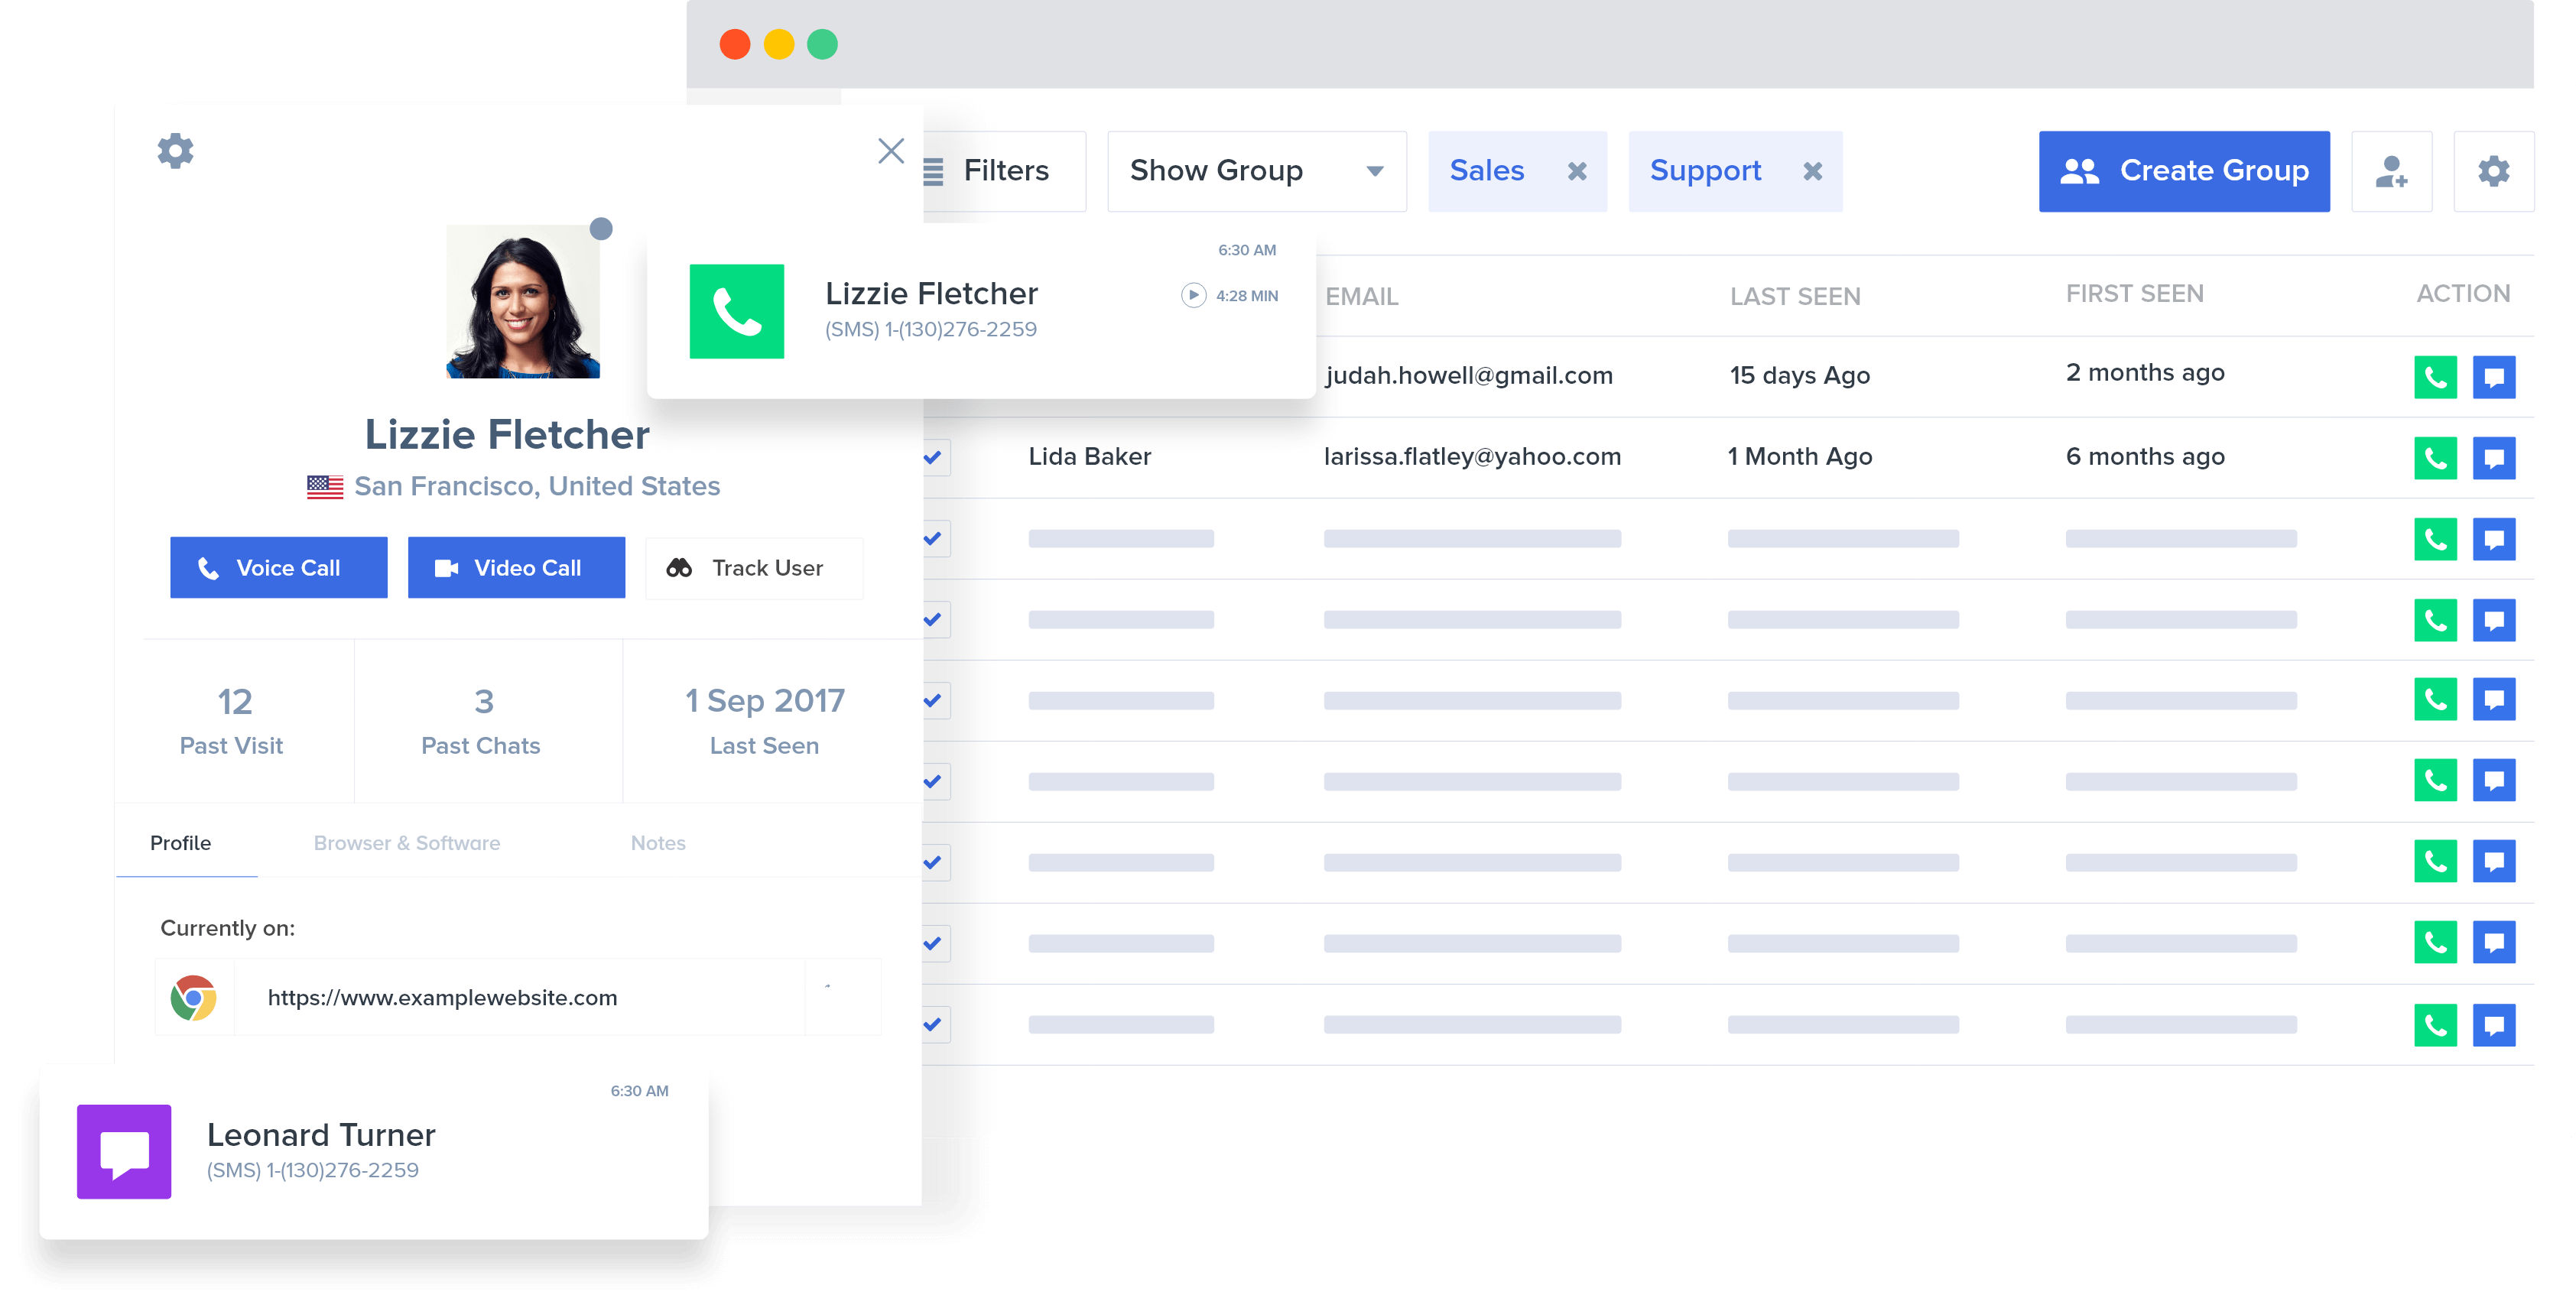This screenshot has width=2576, height=1308.
Task: Toggle the checkbox beside Lida Baker
Action: pyautogui.click(x=935, y=457)
